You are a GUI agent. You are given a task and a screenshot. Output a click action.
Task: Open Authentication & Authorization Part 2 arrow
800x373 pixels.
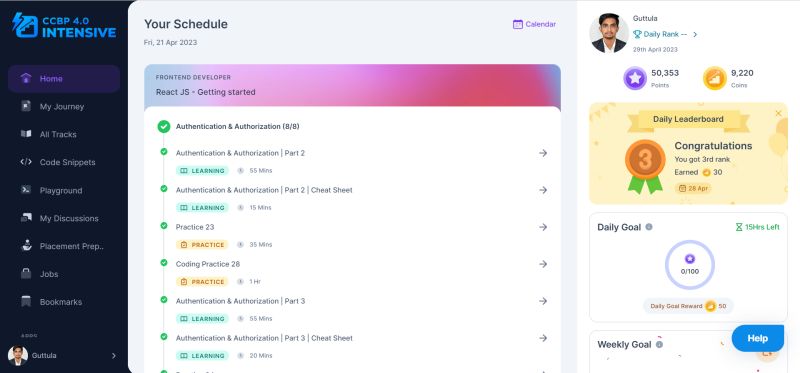point(543,153)
